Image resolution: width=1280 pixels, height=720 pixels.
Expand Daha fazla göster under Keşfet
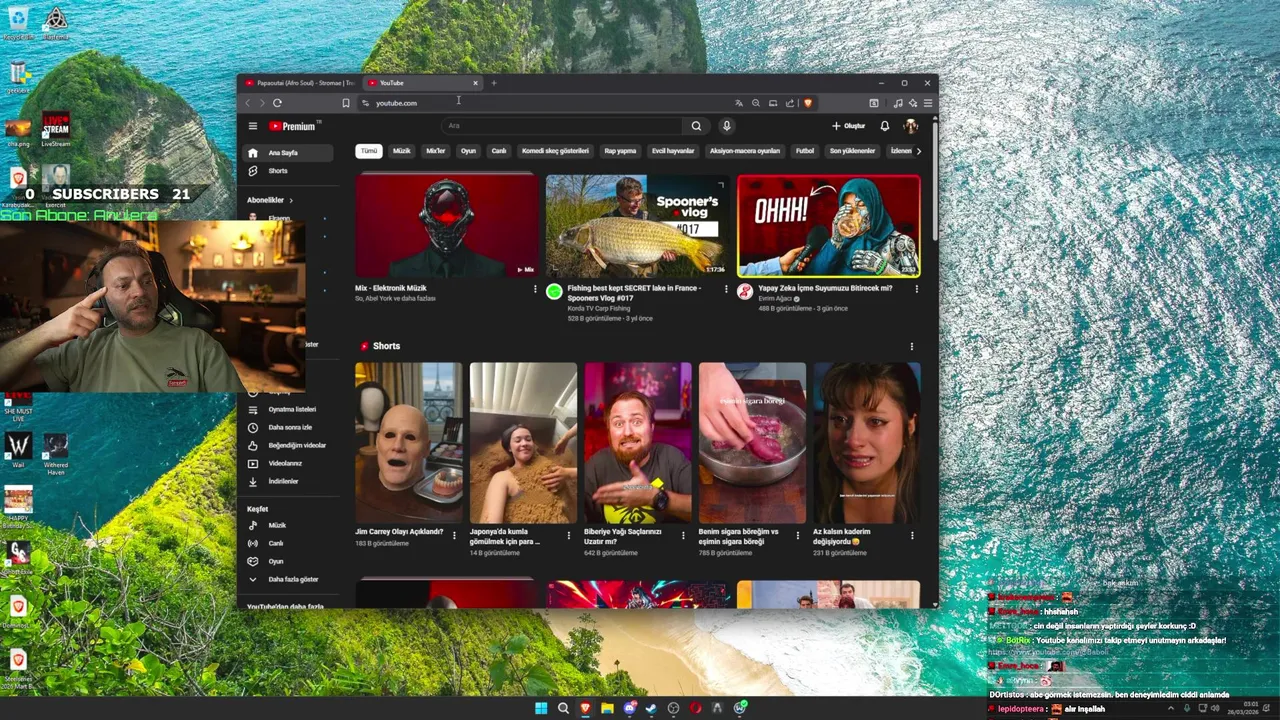pyautogui.click(x=290, y=579)
